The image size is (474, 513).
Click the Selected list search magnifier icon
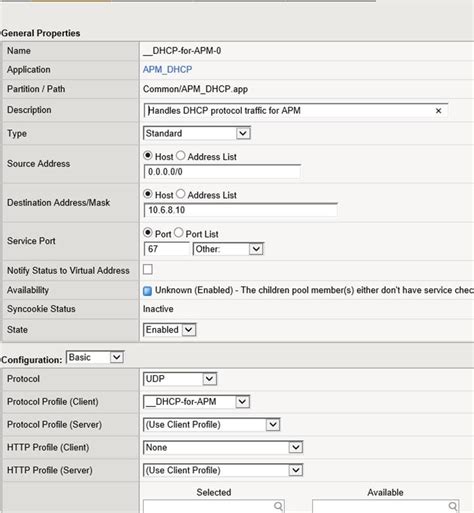click(278, 506)
